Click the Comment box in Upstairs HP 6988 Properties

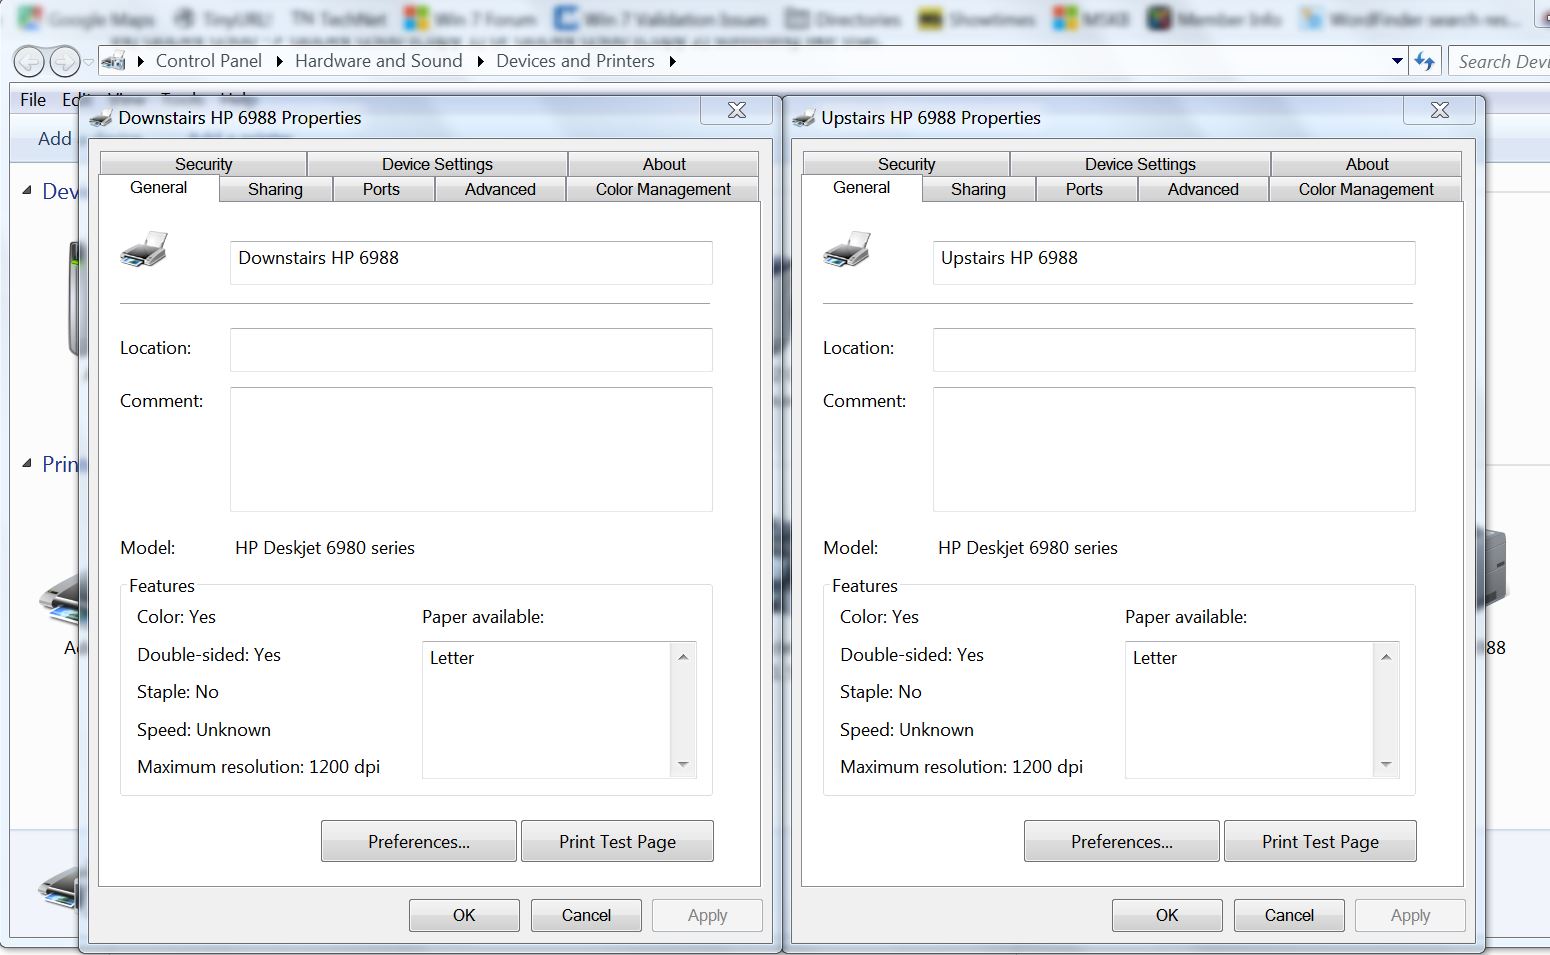coord(1174,449)
